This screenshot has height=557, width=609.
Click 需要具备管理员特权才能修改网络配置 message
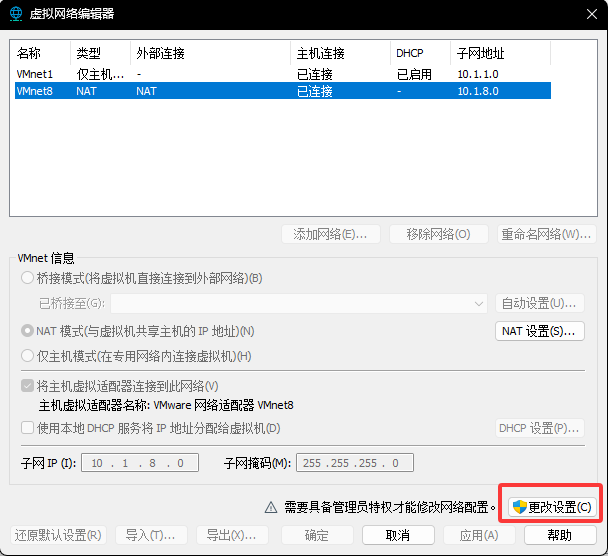pyautogui.click(x=390, y=507)
